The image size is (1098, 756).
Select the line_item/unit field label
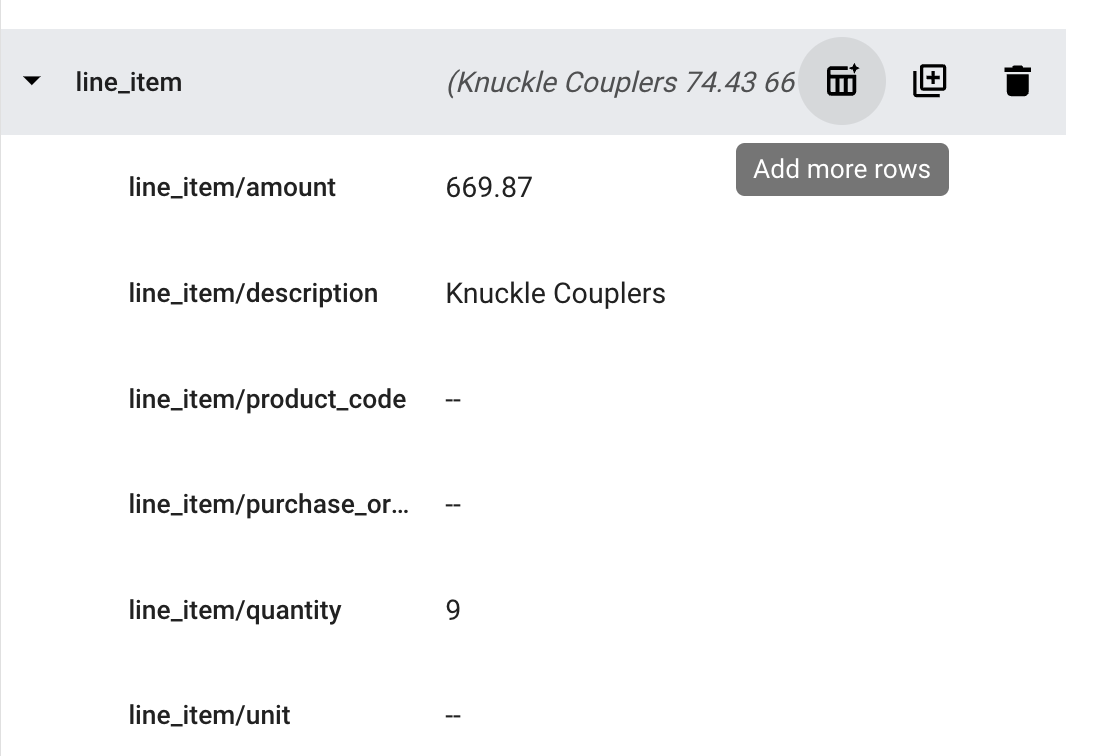pyautogui.click(x=209, y=715)
